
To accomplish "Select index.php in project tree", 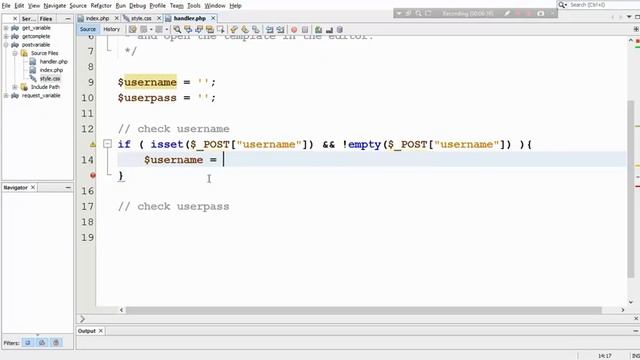I will coord(51,70).
